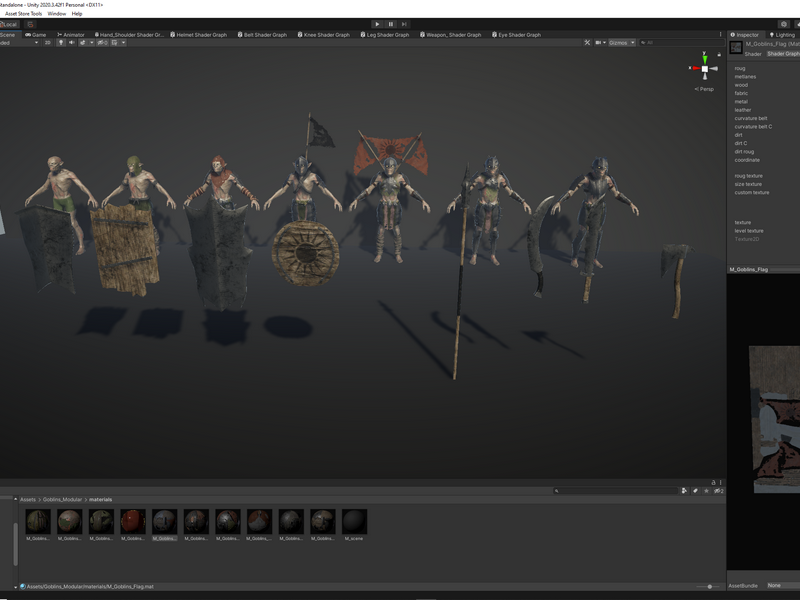Click the center cube of the orientation gizmo
Screen dimensions: 800x600
coord(705,68)
